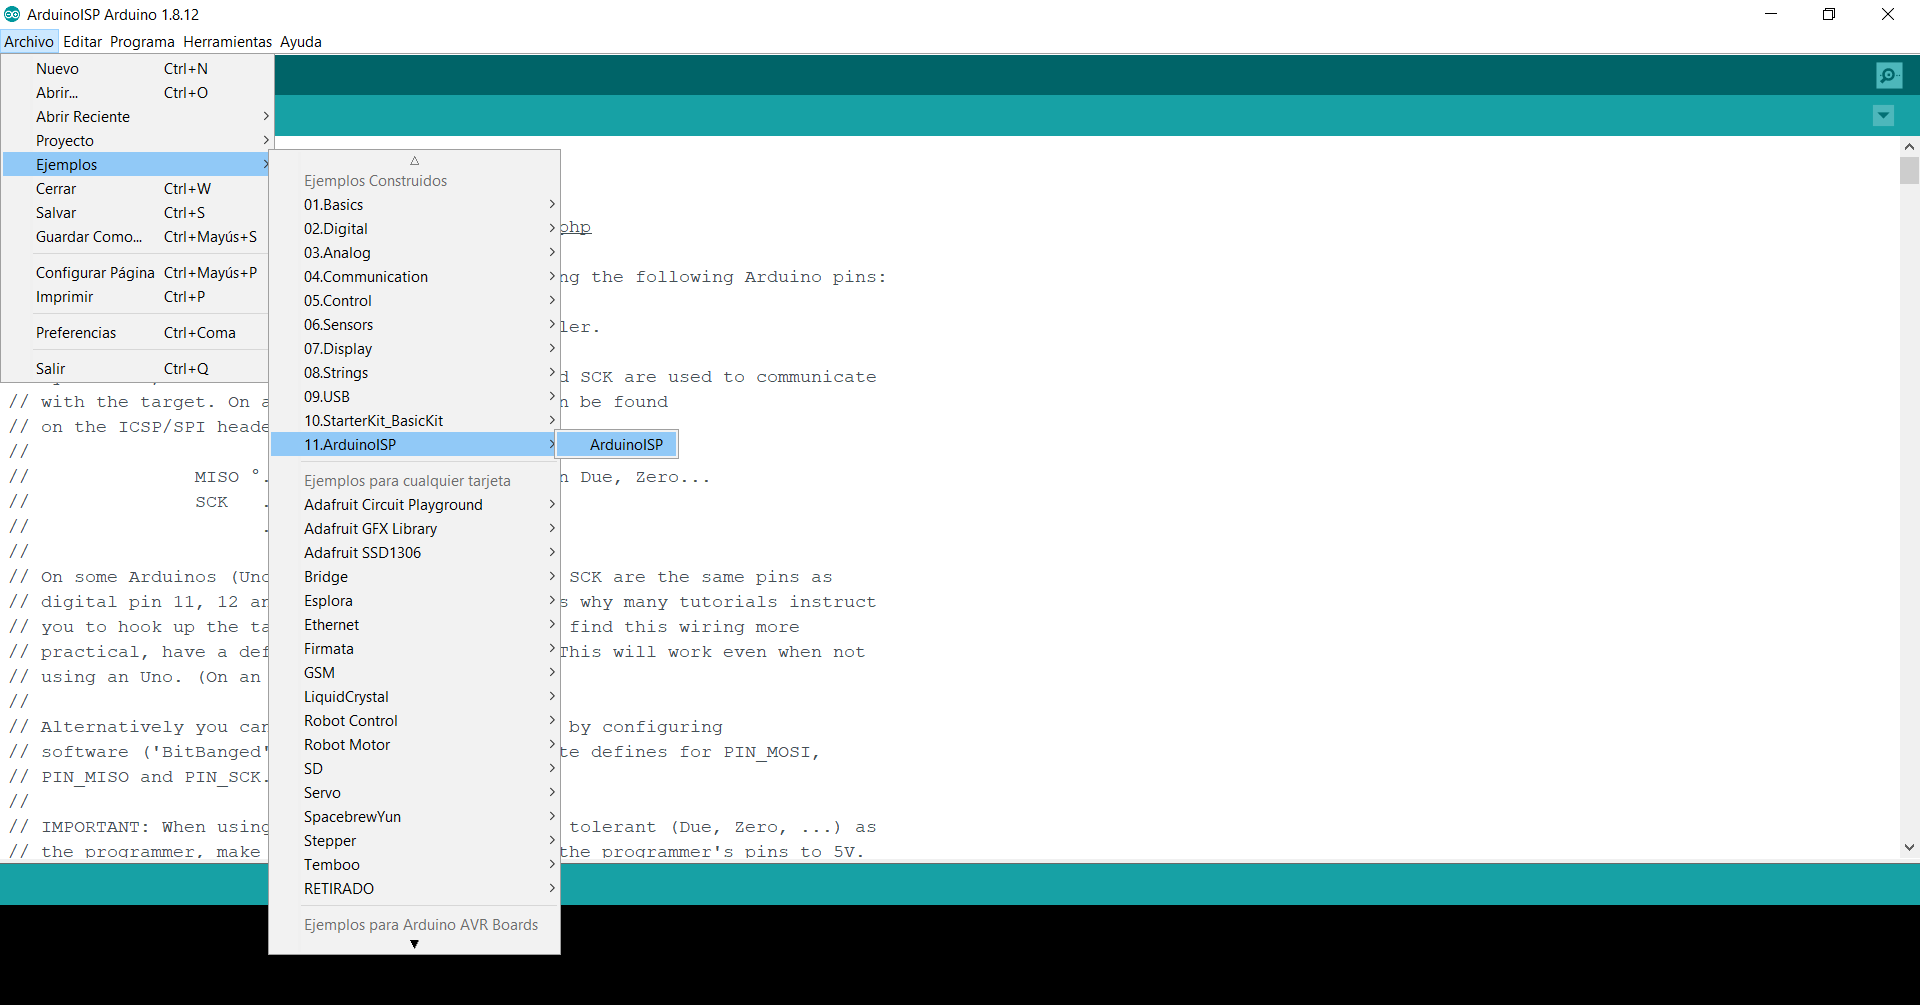Open the 10.StarterKit_BasicKit submenu

pyautogui.click(x=414, y=421)
